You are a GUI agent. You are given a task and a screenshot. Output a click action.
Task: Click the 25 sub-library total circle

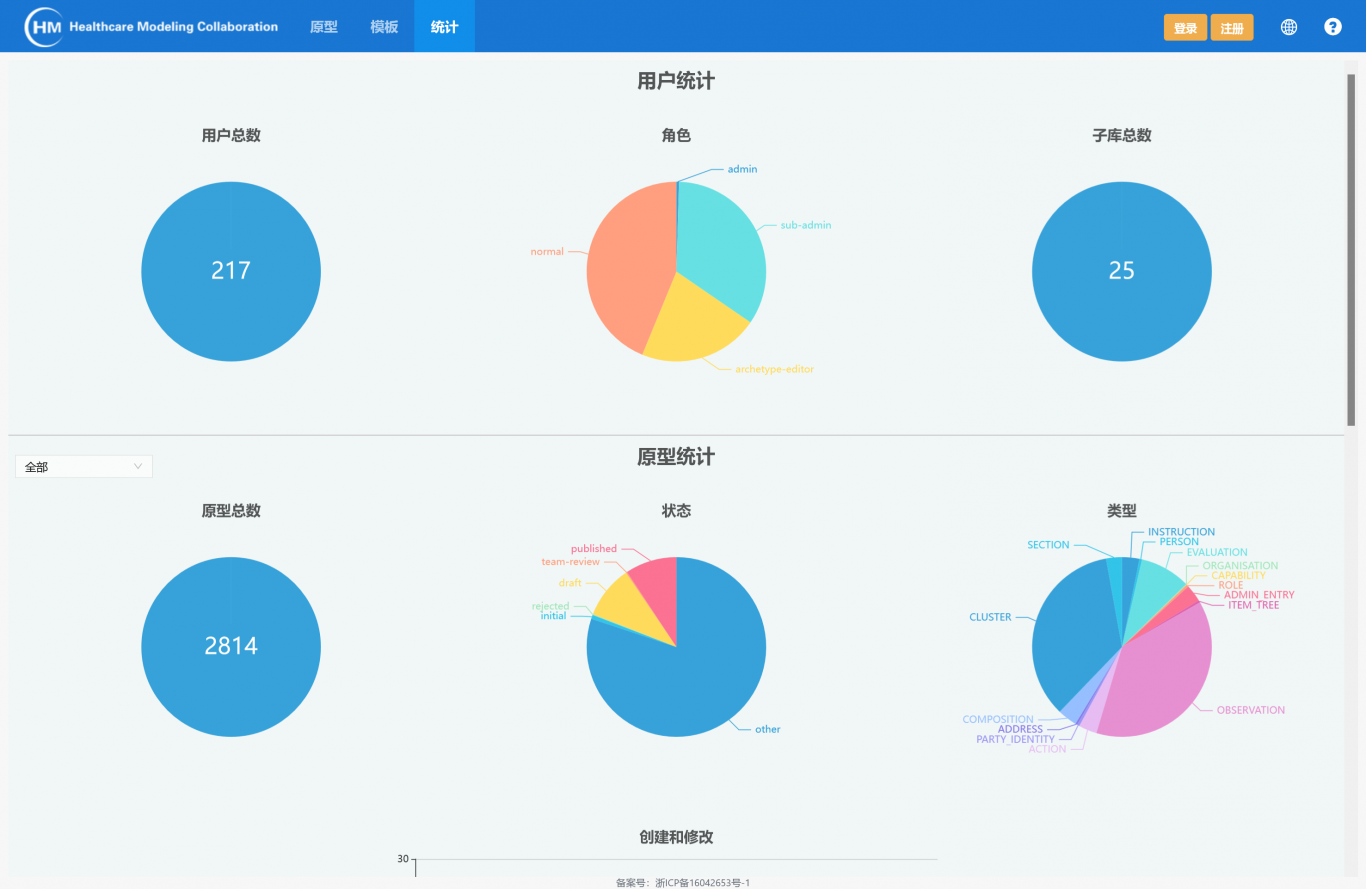pyautogui.click(x=1122, y=271)
